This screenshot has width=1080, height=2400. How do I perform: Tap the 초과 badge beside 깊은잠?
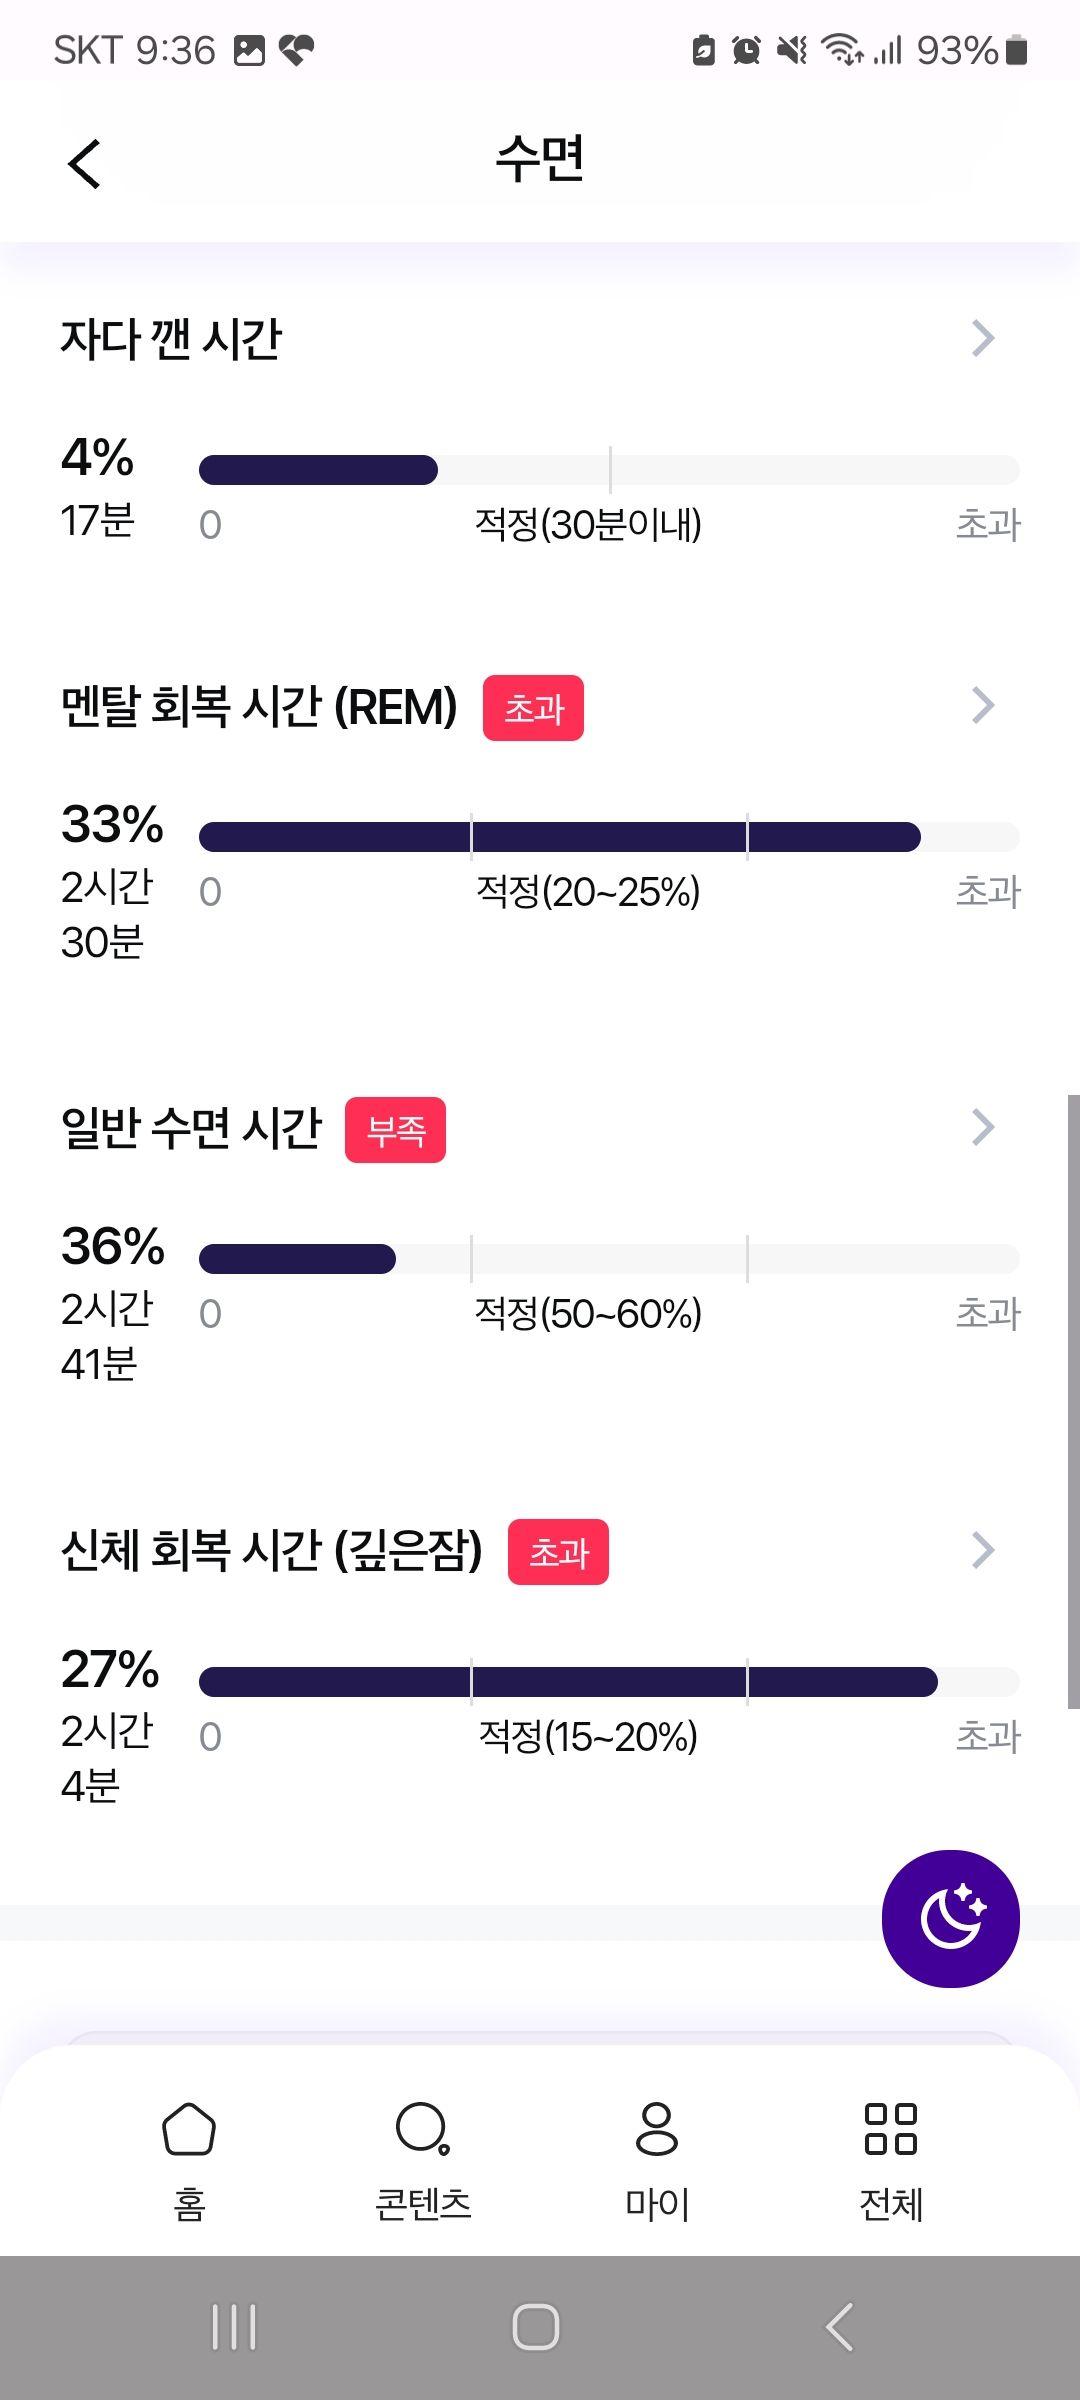tap(558, 1552)
